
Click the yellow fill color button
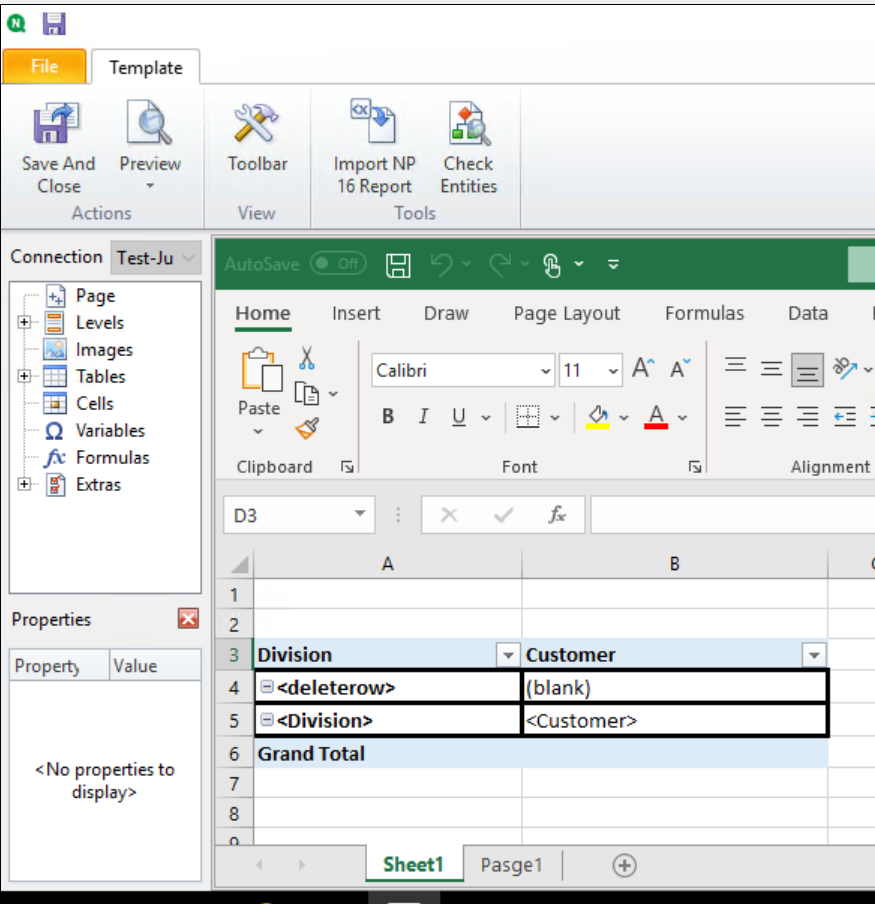click(x=598, y=416)
